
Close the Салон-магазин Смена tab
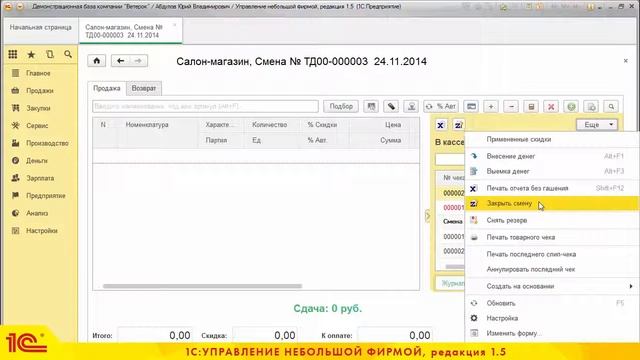coord(174,25)
